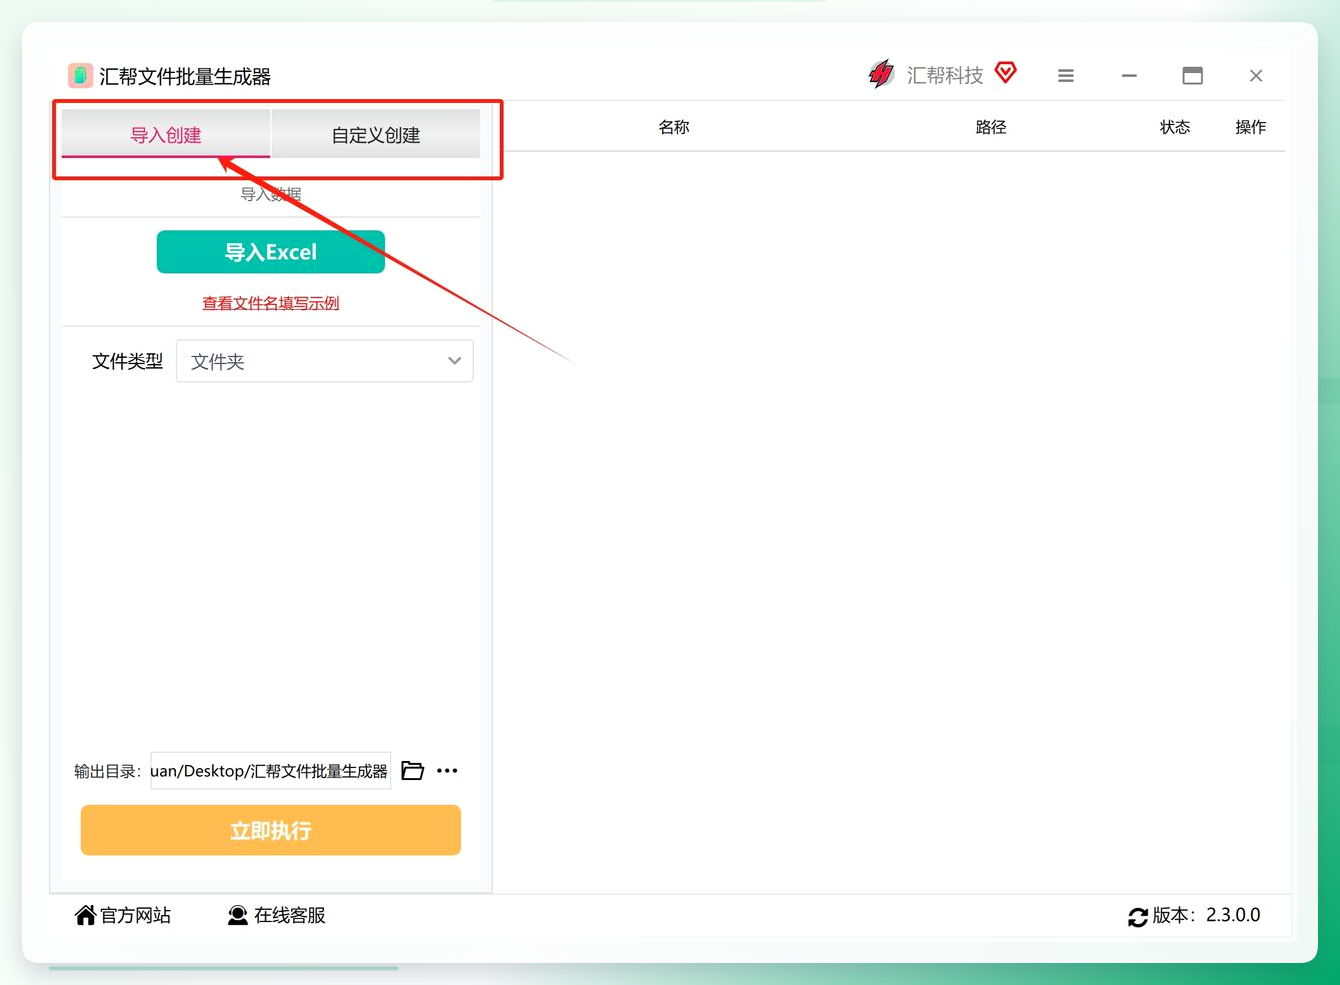
Task: Open the 在线客服 link text
Action: click(x=290, y=915)
